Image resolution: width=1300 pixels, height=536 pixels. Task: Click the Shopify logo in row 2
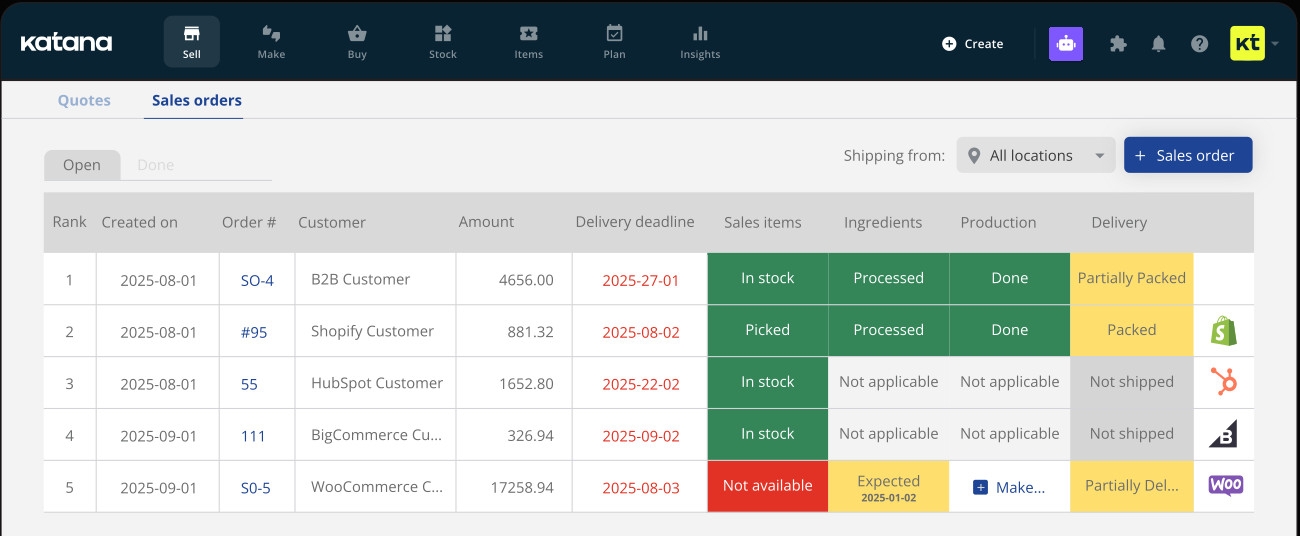[1224, 331]
